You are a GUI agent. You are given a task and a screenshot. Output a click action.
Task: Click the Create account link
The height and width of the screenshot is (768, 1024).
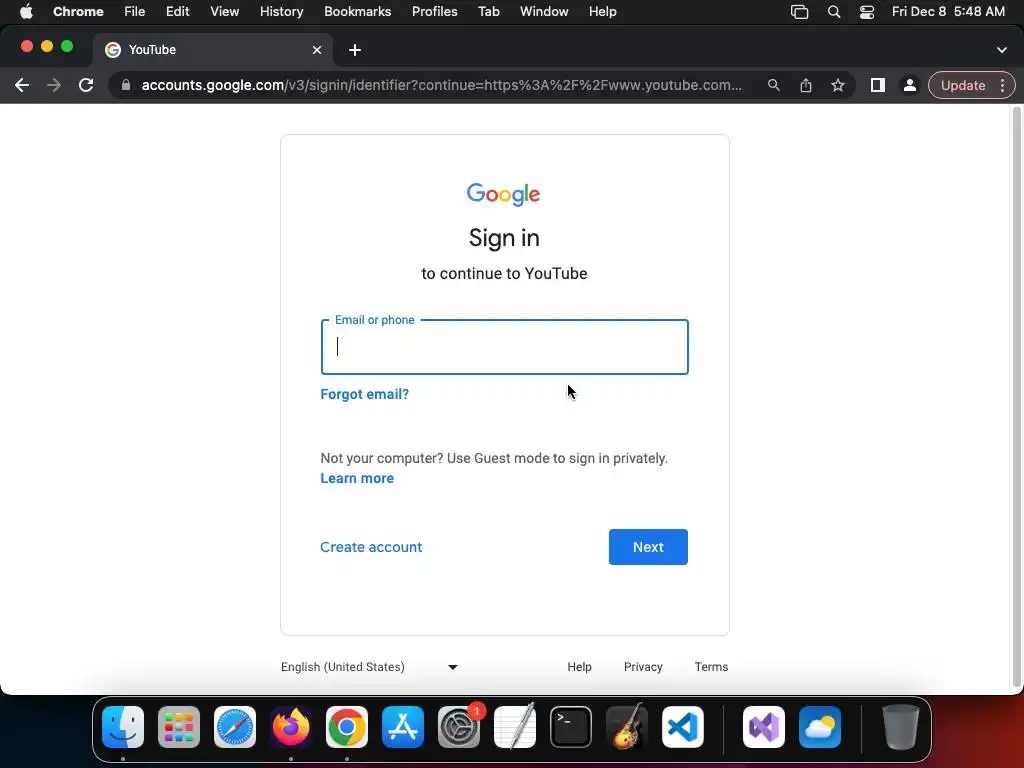tap(371, 547)
